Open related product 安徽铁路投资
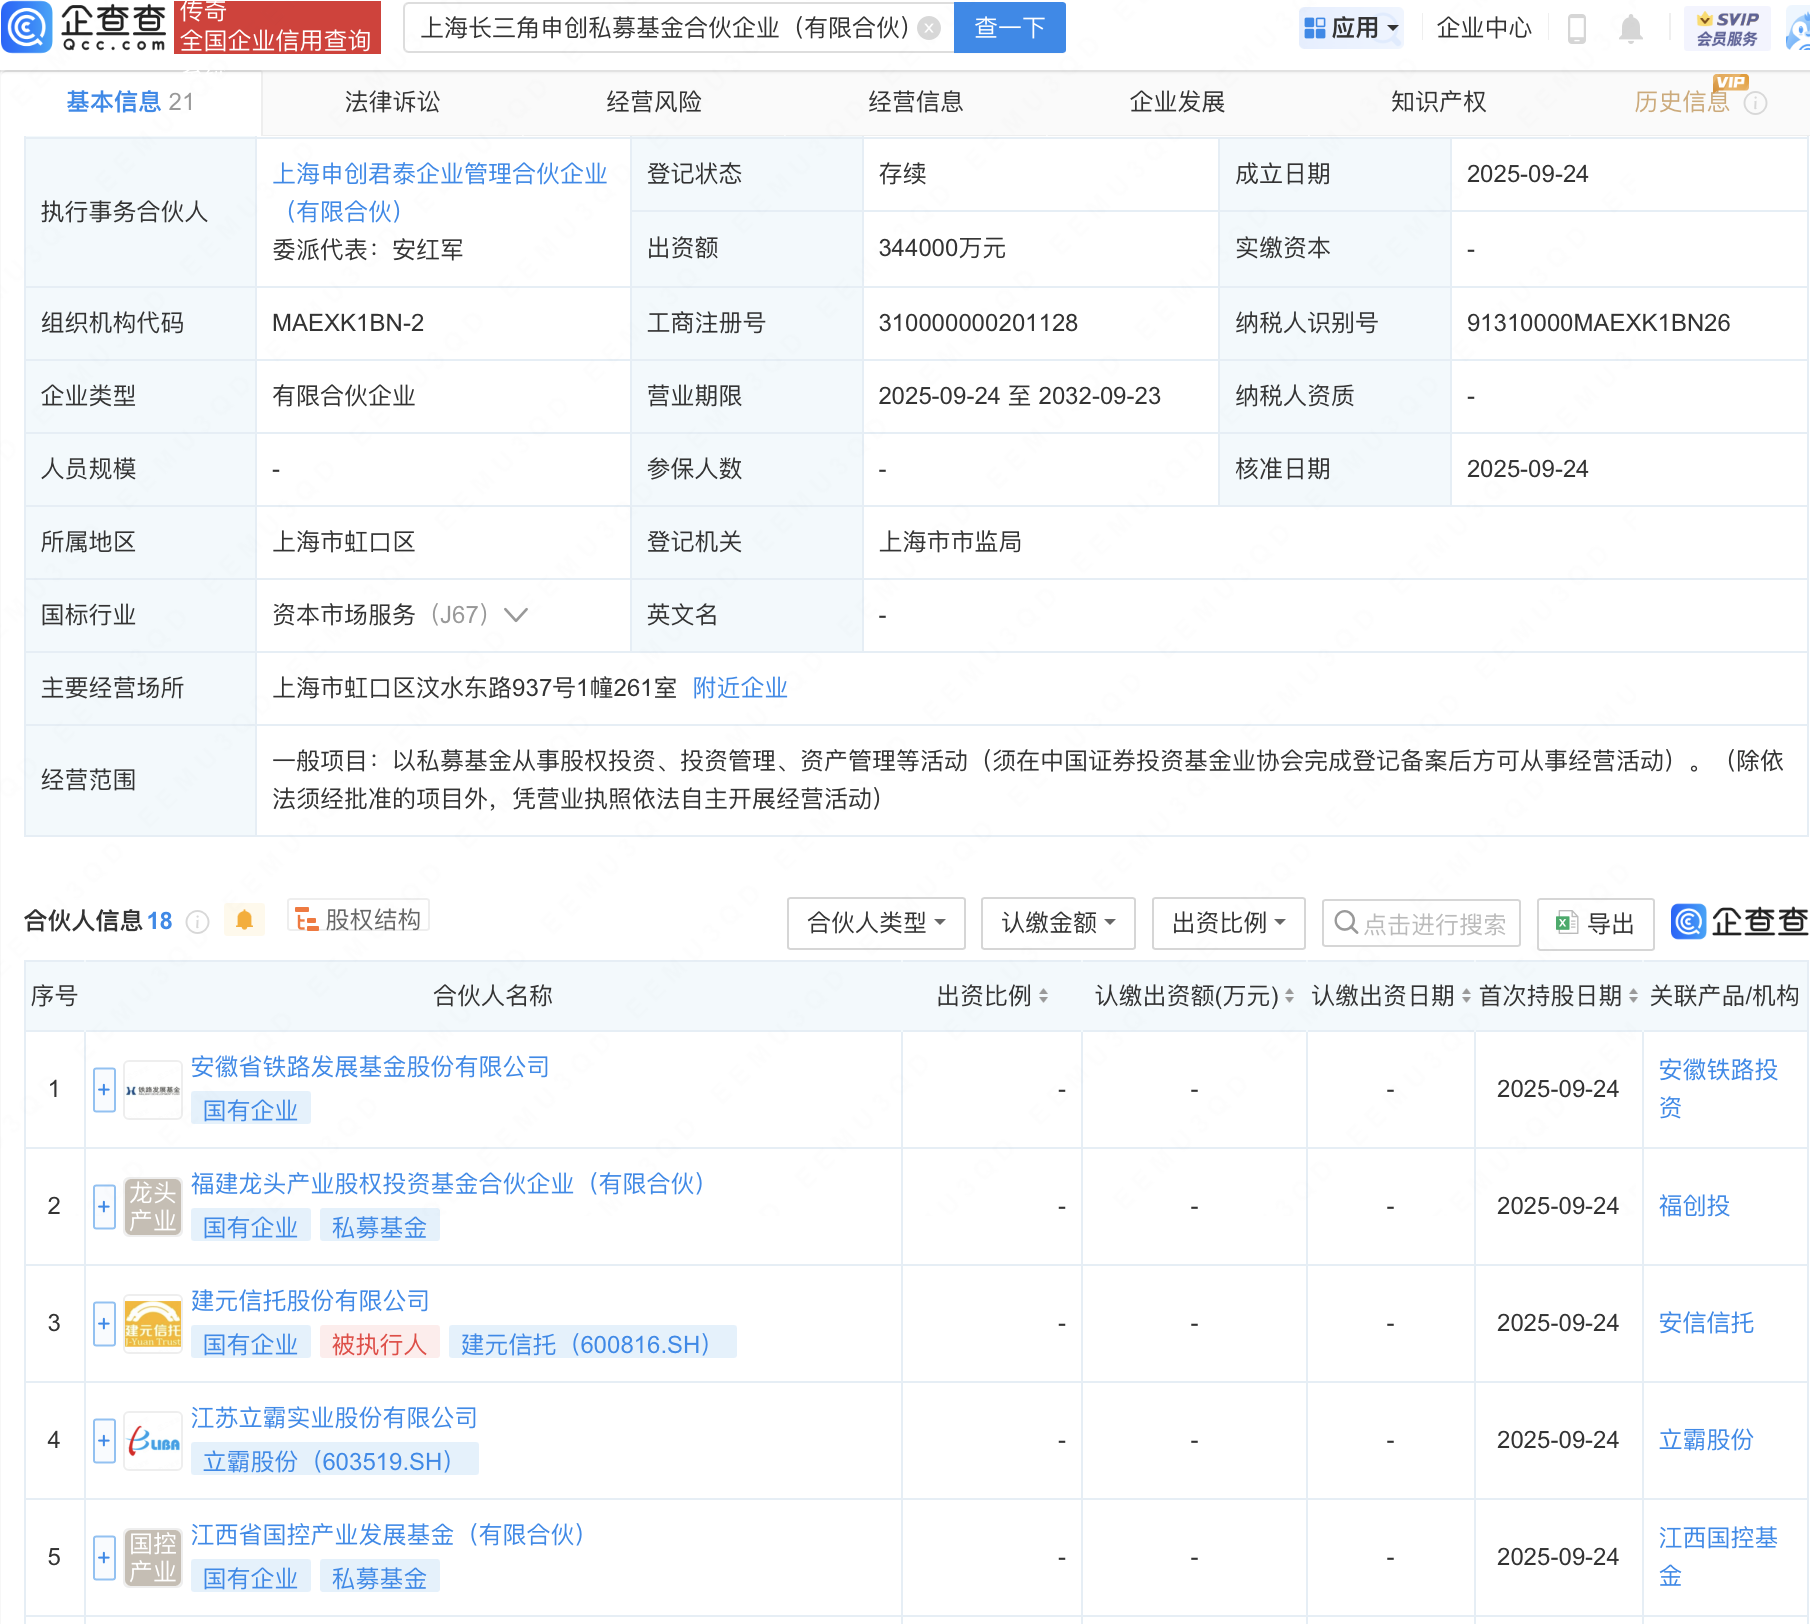The image size is (1810, 1624). coord(1718,1089)
